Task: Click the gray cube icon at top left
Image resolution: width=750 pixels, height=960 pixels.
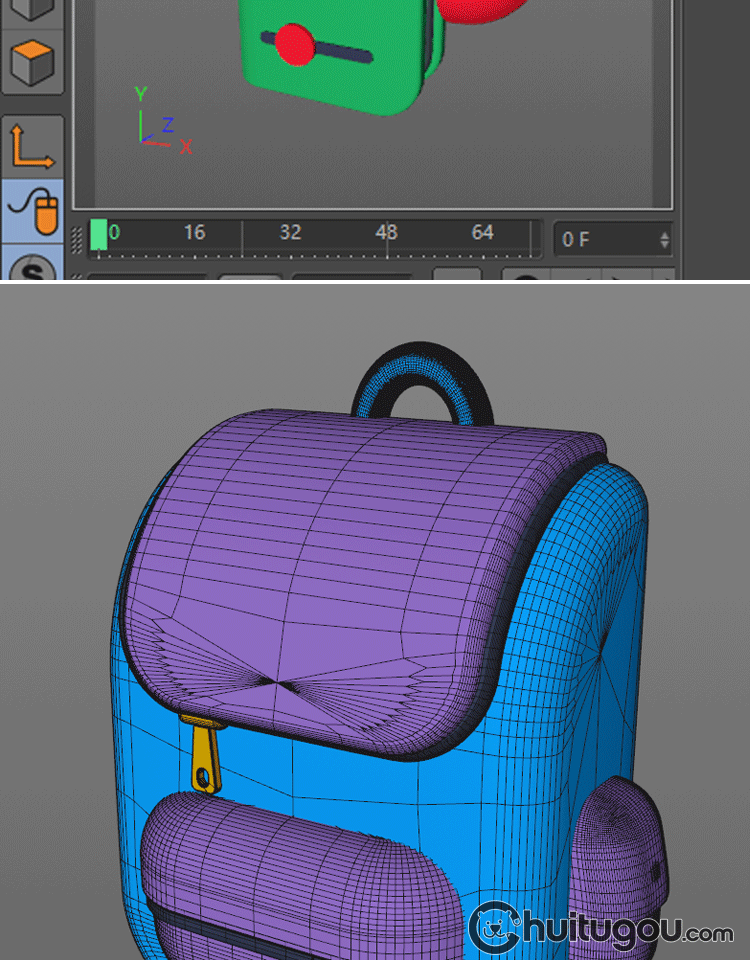Action: click(31, 9)
